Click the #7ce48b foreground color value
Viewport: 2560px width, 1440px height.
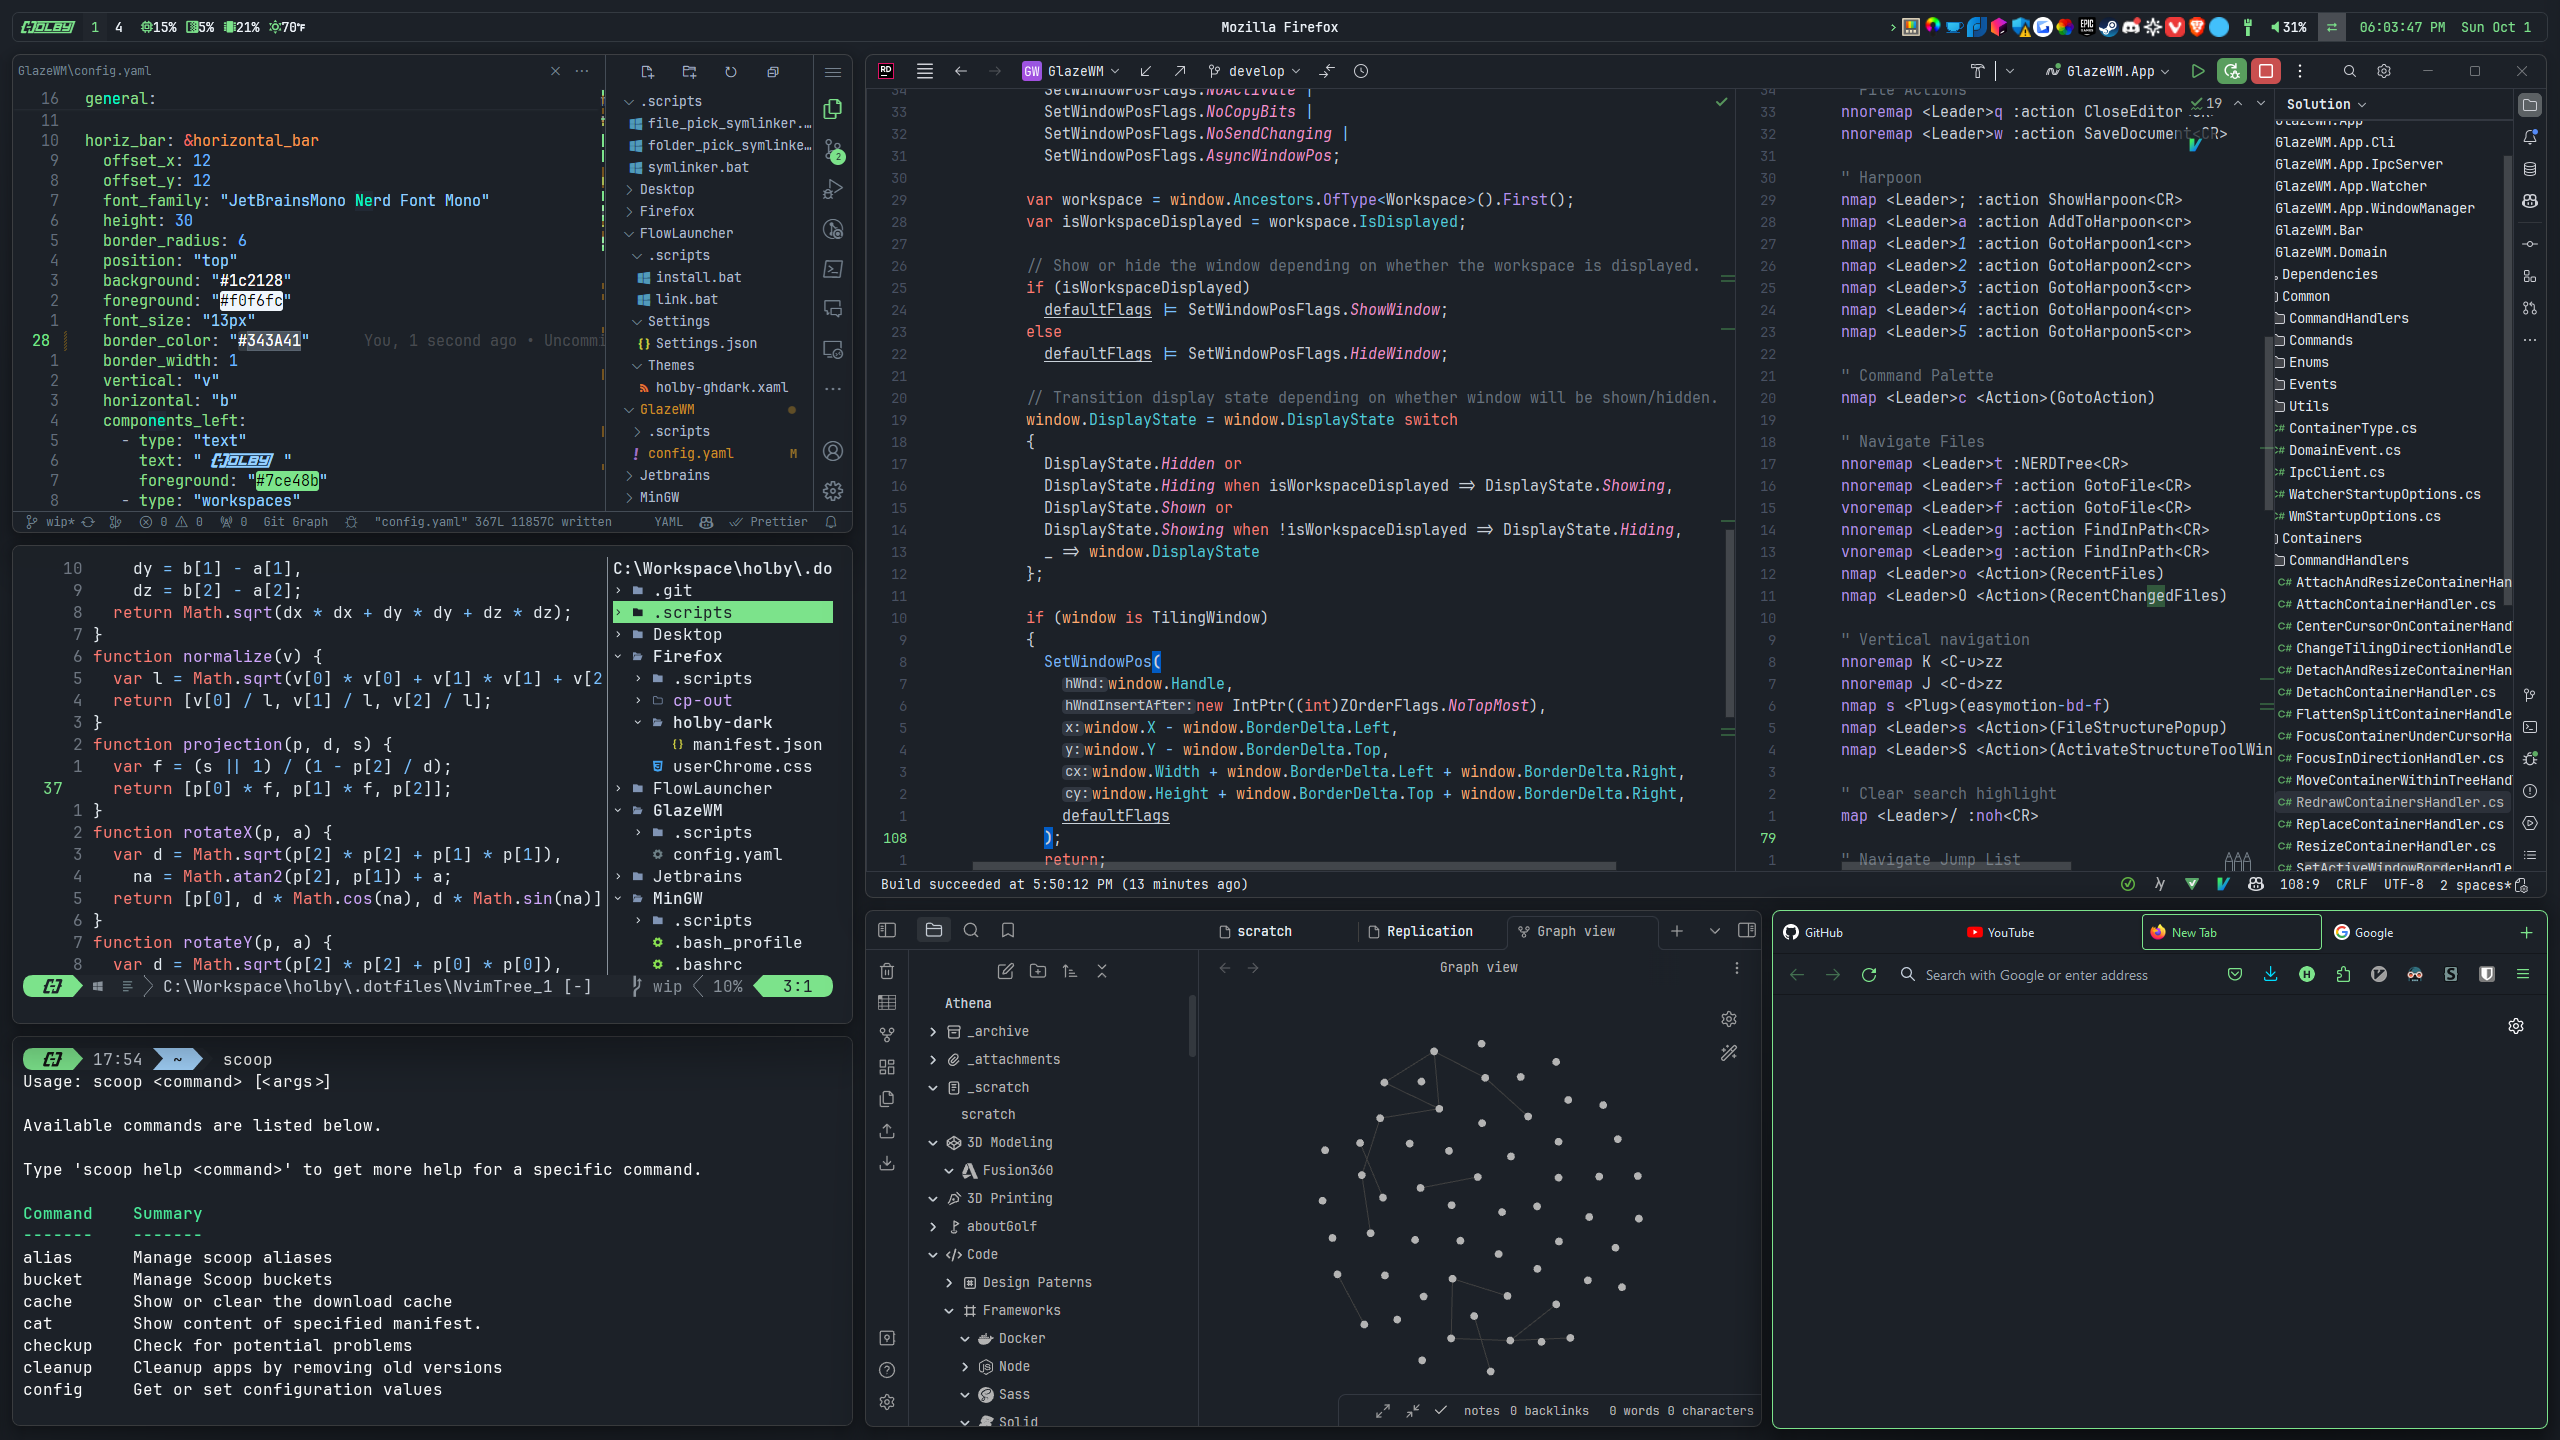[x=287, y=481]
